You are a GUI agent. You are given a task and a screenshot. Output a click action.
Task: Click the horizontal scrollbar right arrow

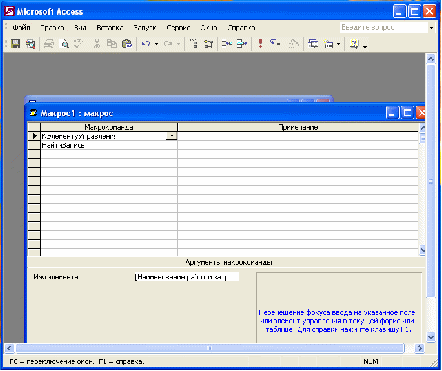click(x=420, y=348)
